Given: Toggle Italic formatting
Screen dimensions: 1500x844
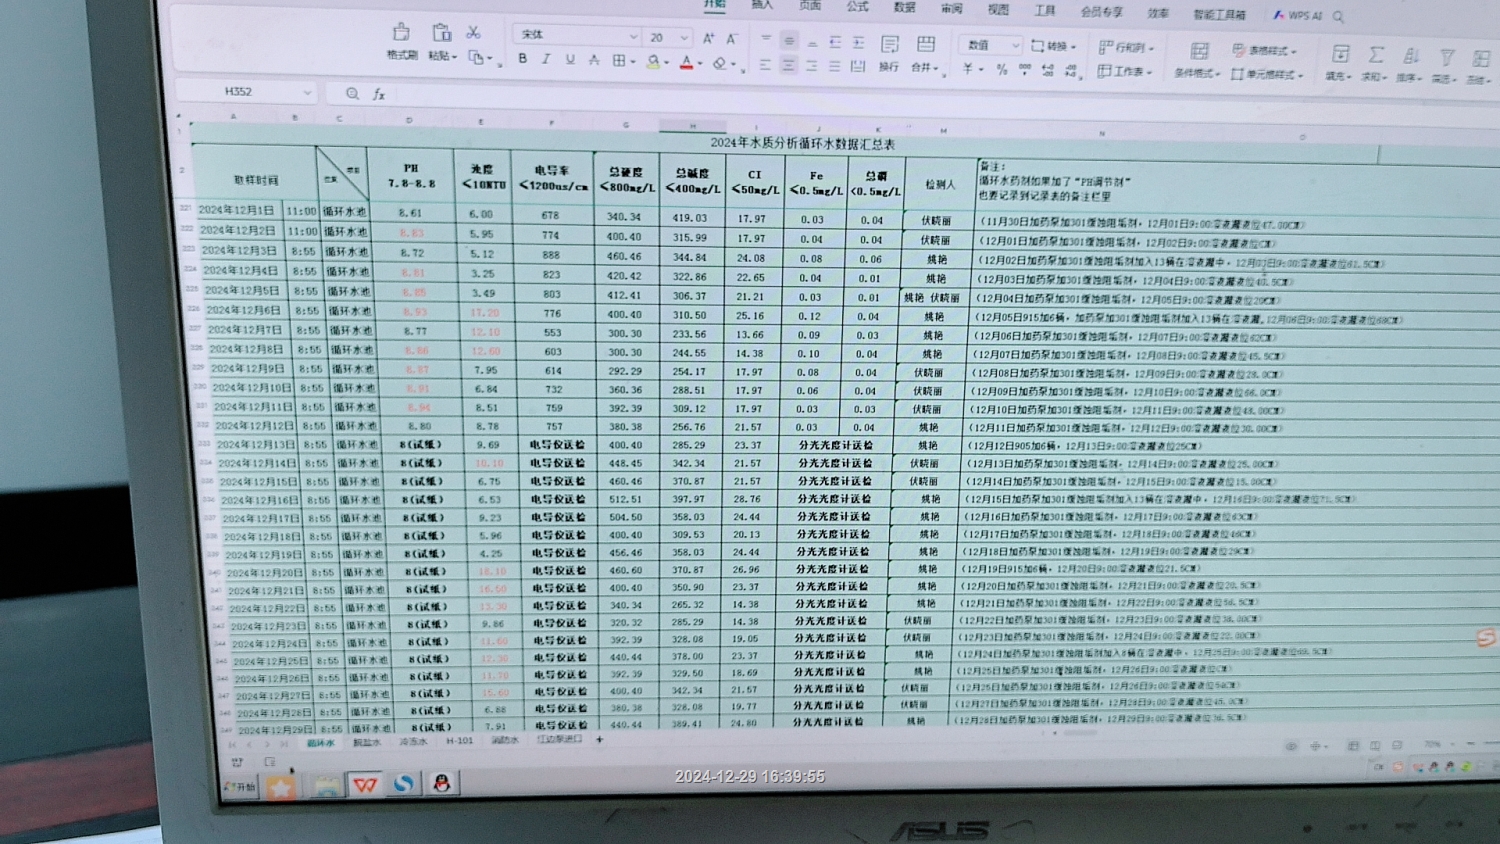Looking at the screenshot, I should [546, 60].
